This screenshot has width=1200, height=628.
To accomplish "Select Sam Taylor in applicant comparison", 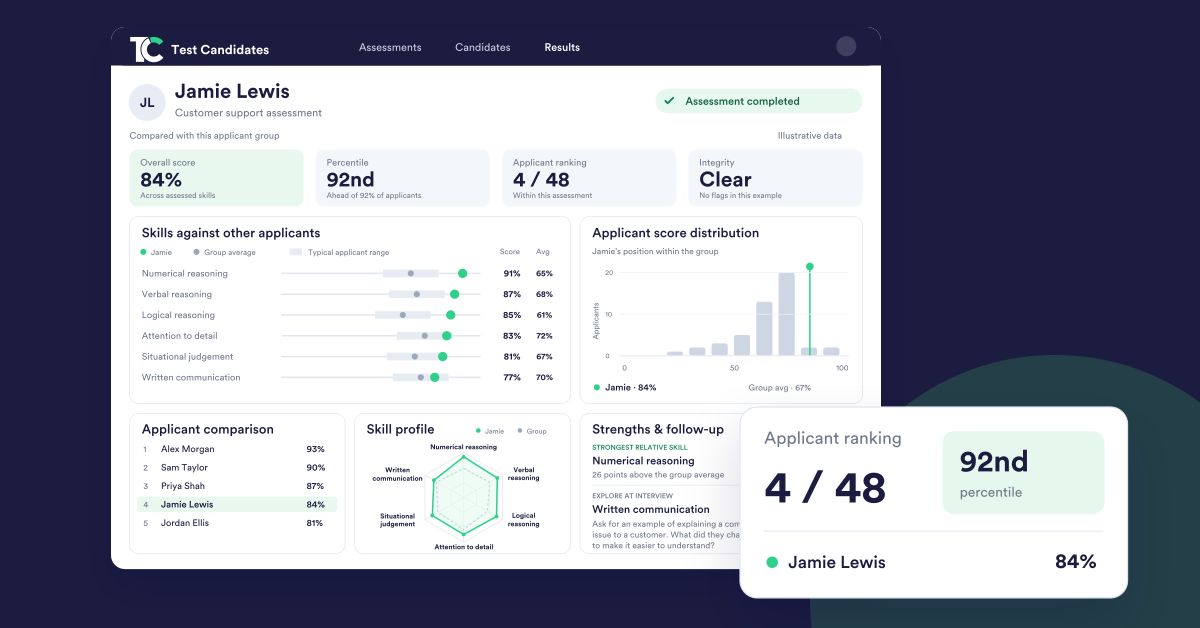I will pyautogui.click(x=237, y=467).
